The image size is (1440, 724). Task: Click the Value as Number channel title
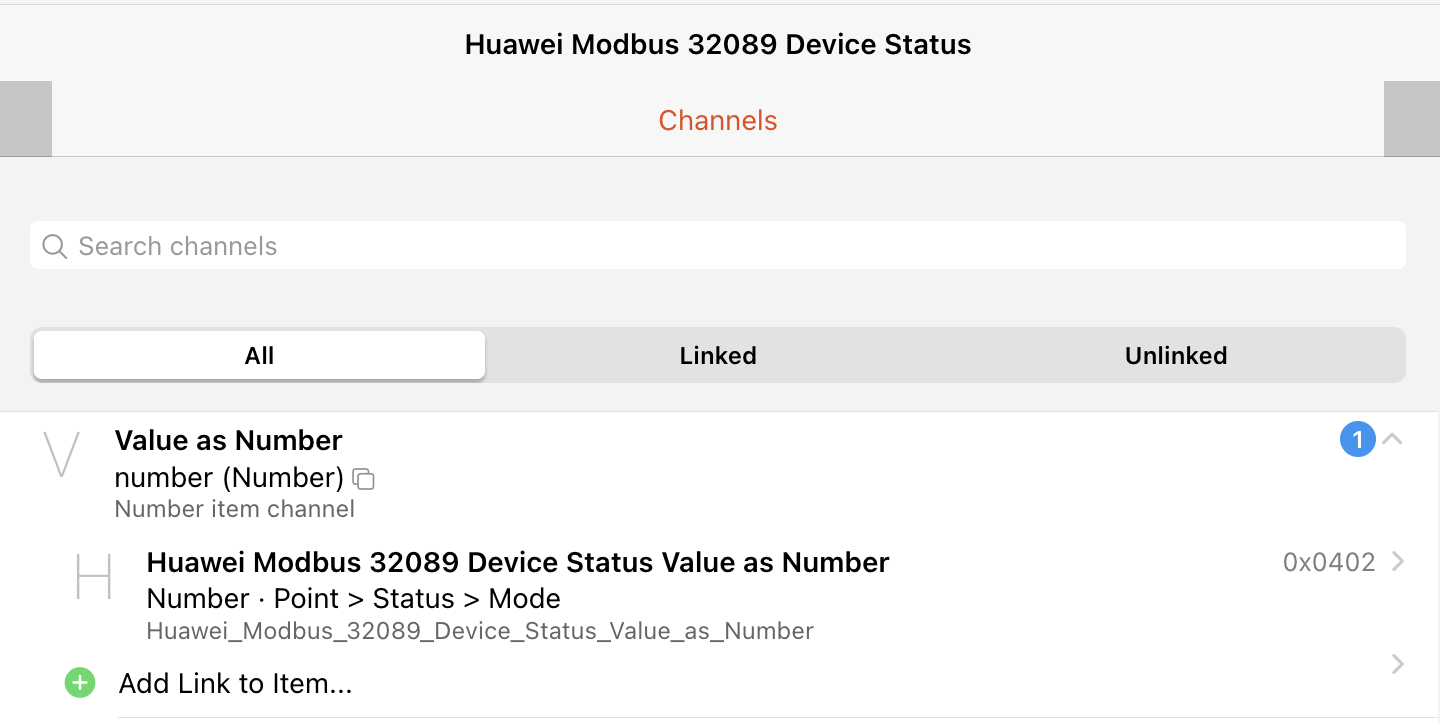(x=229, y=441)
